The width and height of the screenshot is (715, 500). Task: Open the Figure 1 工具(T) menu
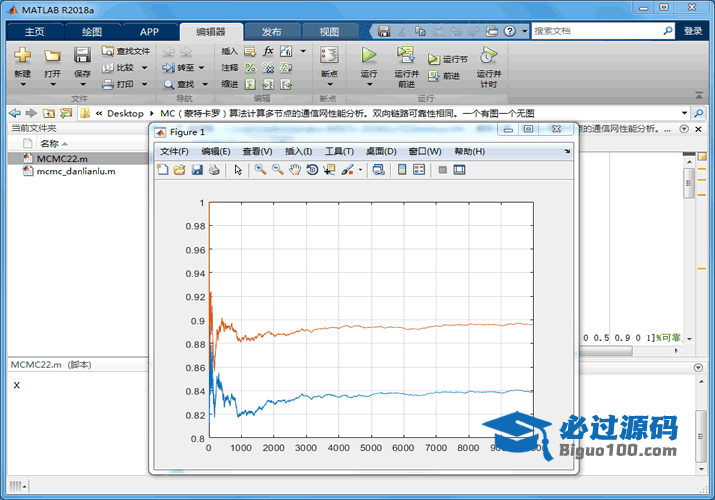(339, 151)
